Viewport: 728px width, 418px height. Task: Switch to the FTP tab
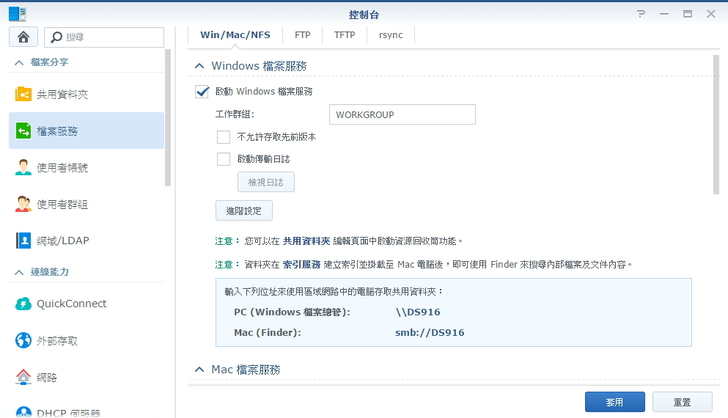(302, 35)
